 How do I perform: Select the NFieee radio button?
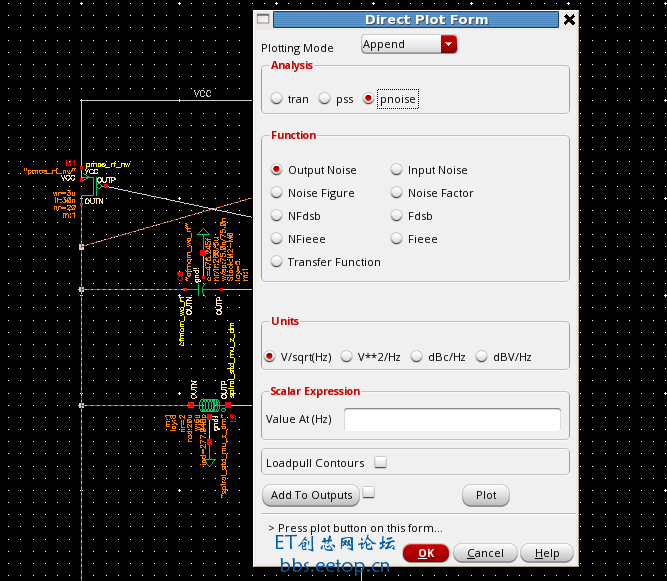click(x=276, y=239)
